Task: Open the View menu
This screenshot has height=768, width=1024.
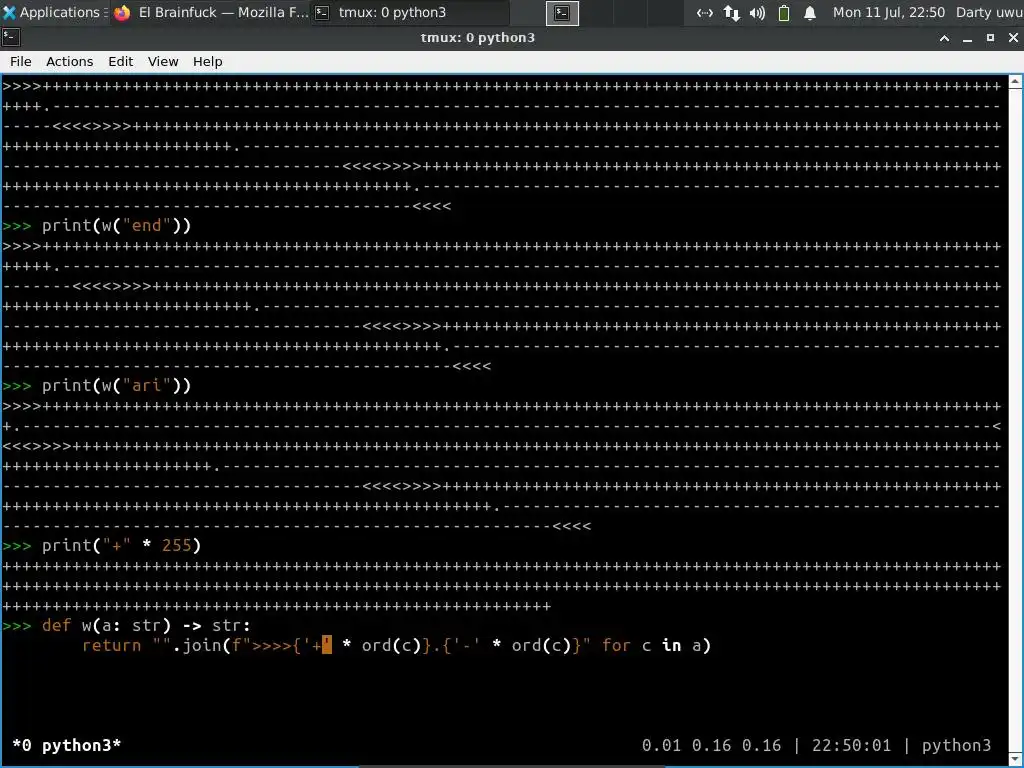Action: (x=163, y=61)
